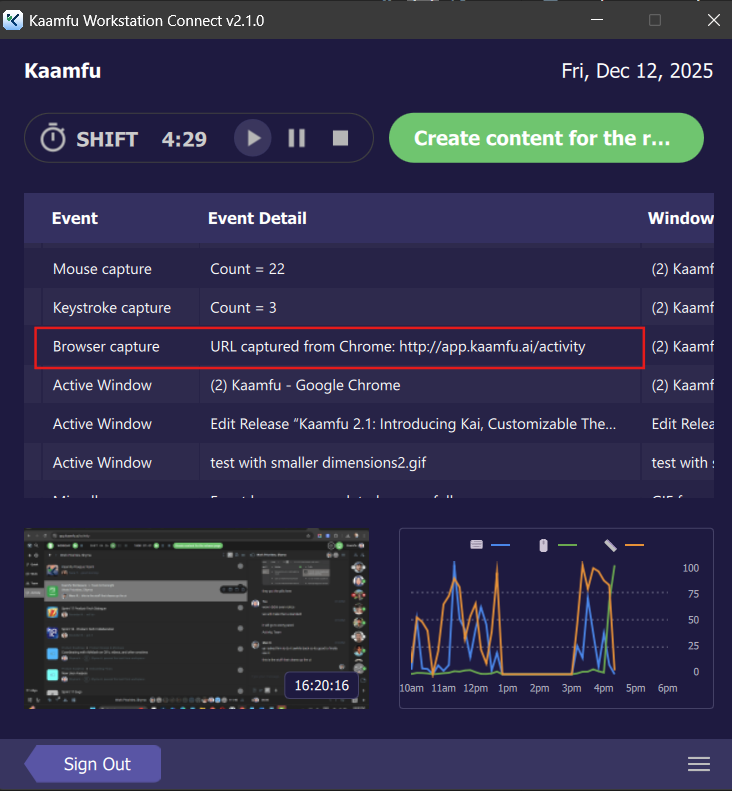Open the hamburger menu at bottom right
The image size is (732, 791).
coord(699,764)
